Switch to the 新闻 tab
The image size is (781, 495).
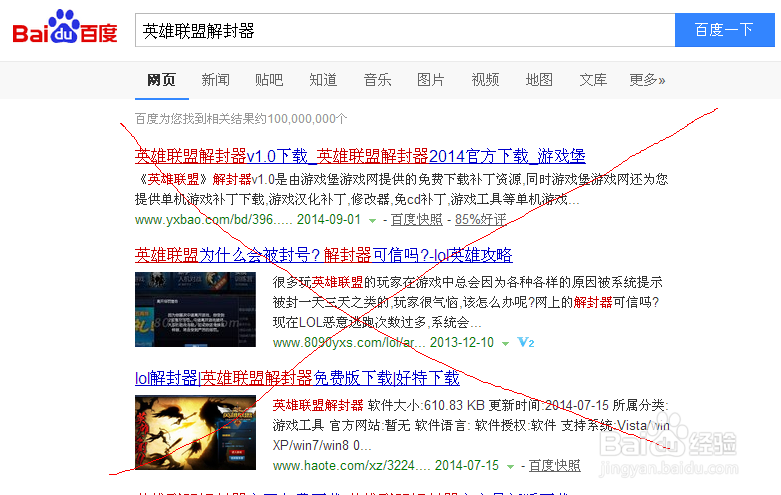point(215,80)
